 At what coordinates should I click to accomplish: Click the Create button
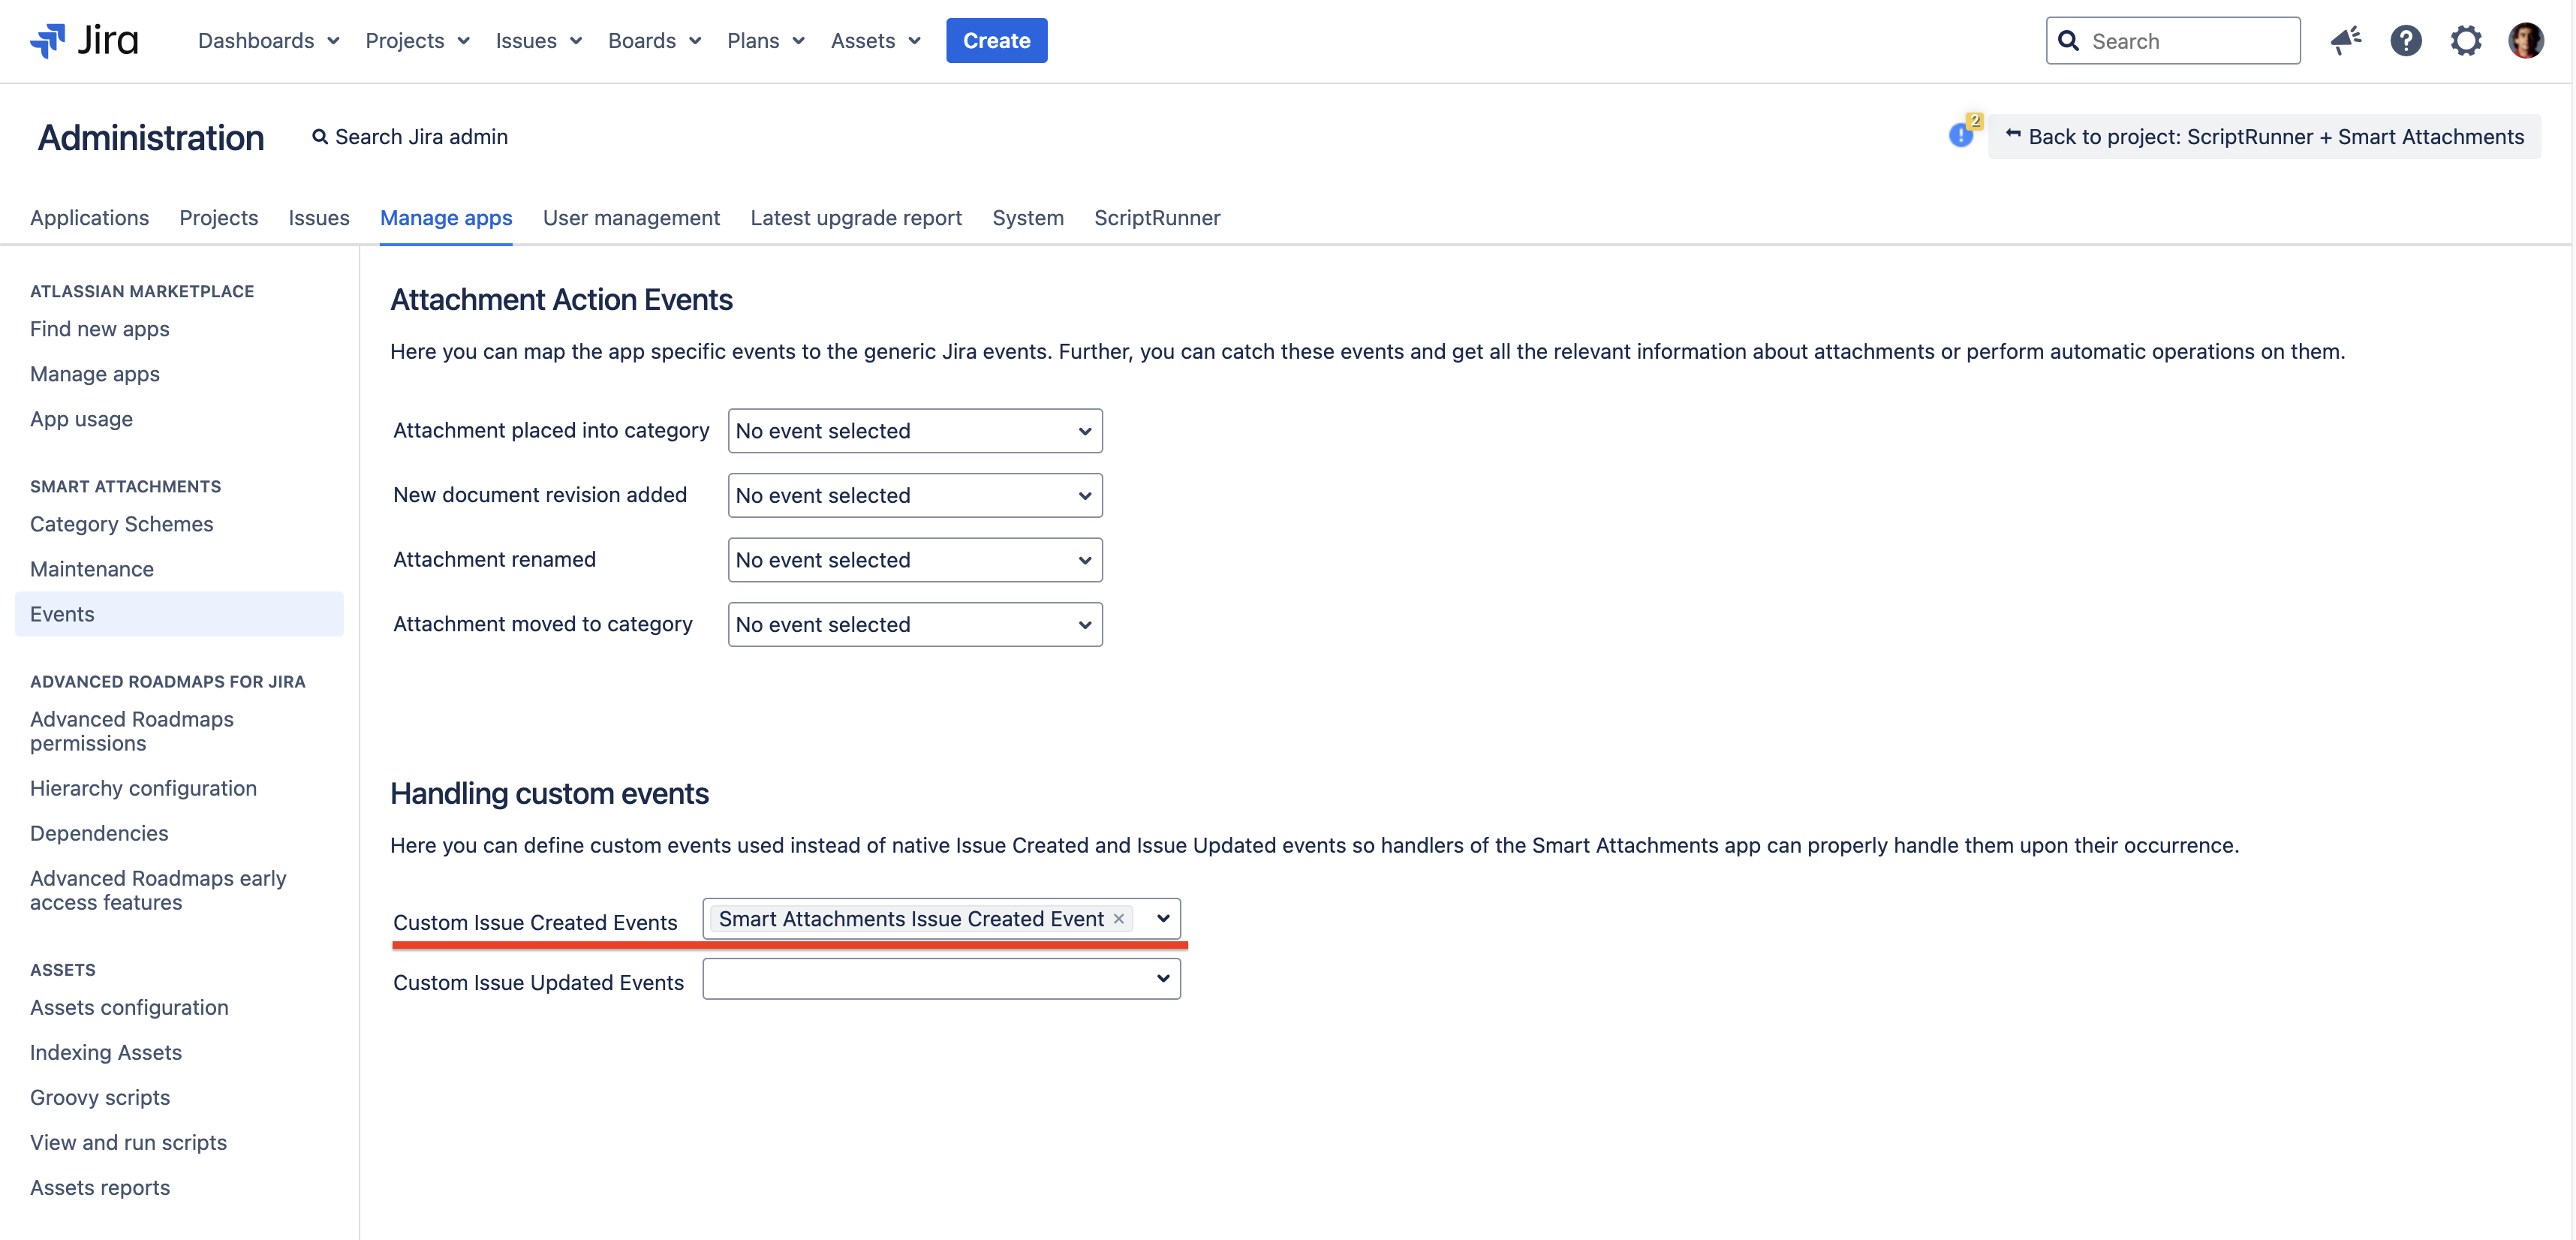coord(996,41)
